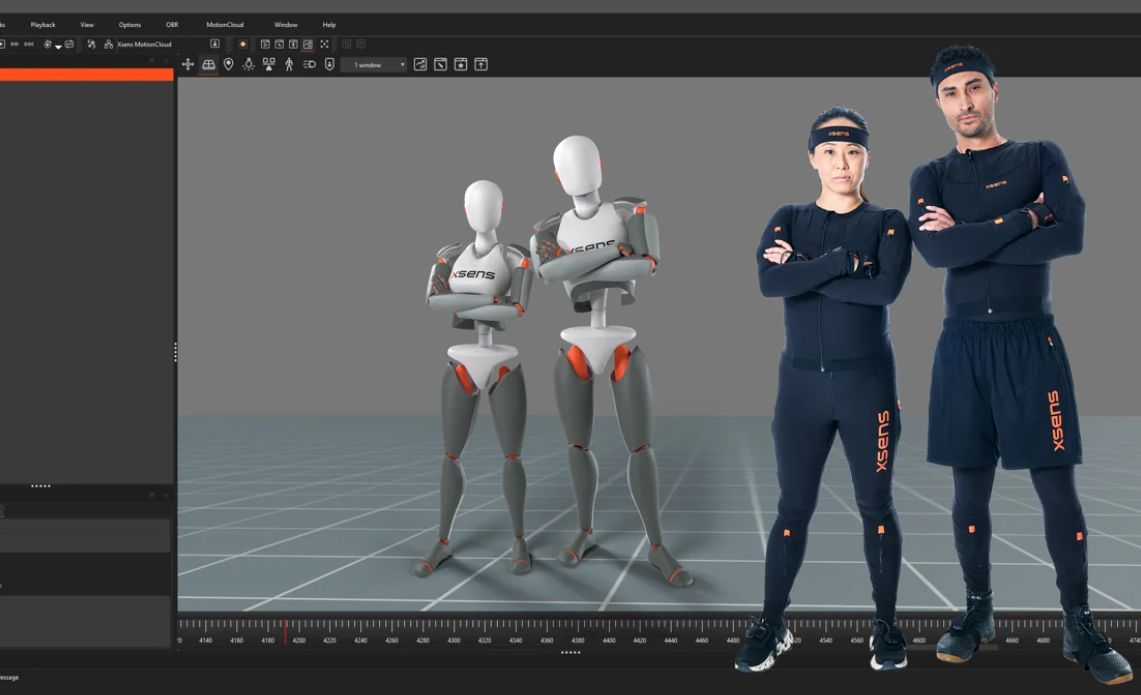Click the Xsens MotionCloud toolbar icon

pyautogui.click(x=108, y=44)
